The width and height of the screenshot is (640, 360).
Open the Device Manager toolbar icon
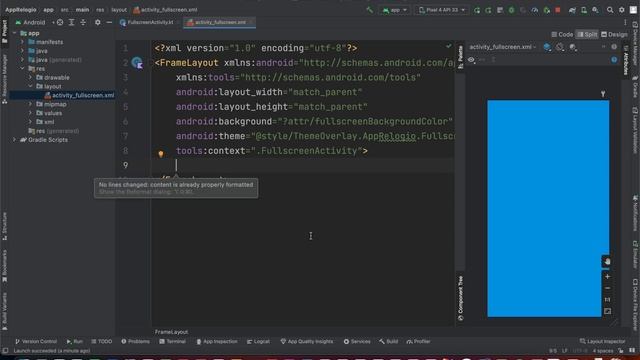point(584,10)
